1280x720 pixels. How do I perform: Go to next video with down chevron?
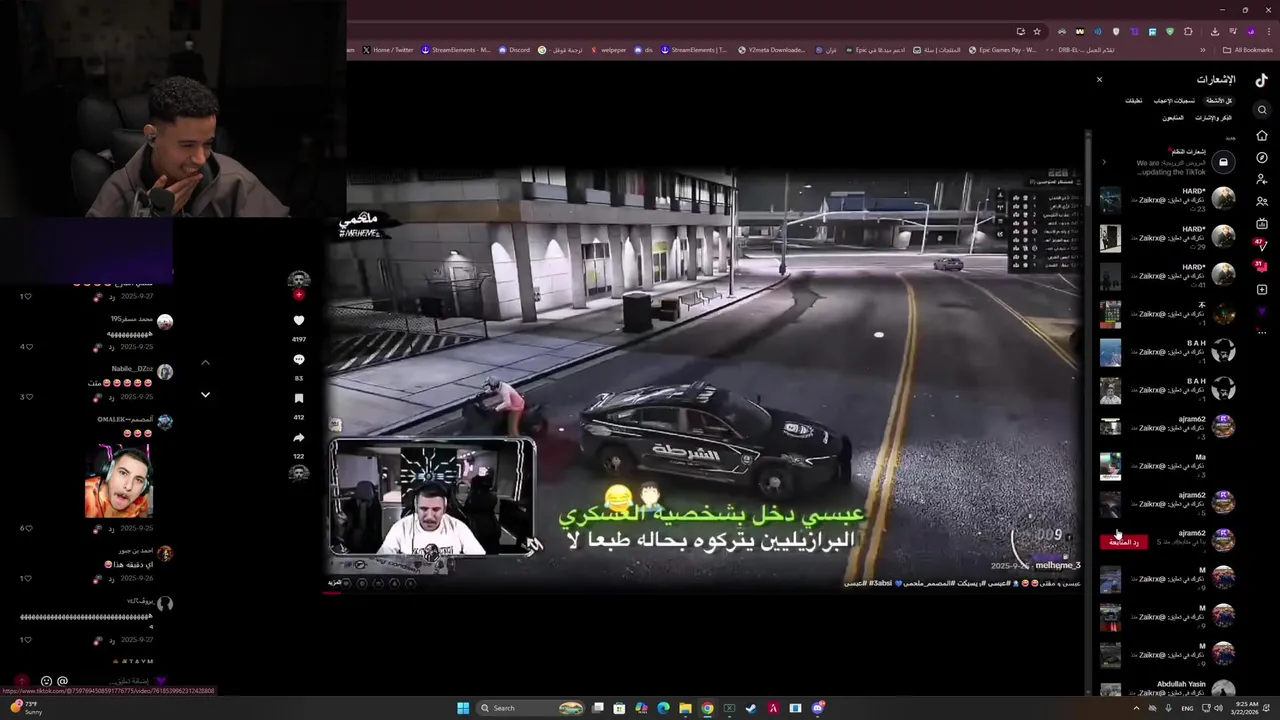point(205,395)
